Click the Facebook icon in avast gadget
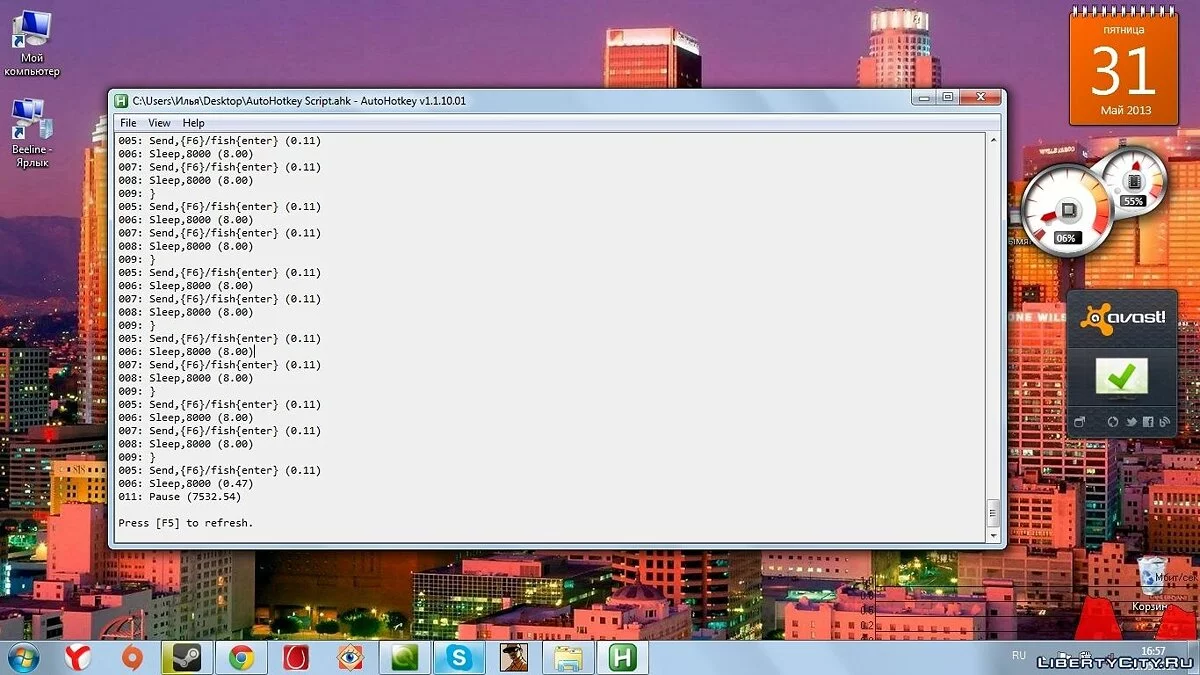Image resolution: width=1200 pixels, height=675 pixels. 1147,422
